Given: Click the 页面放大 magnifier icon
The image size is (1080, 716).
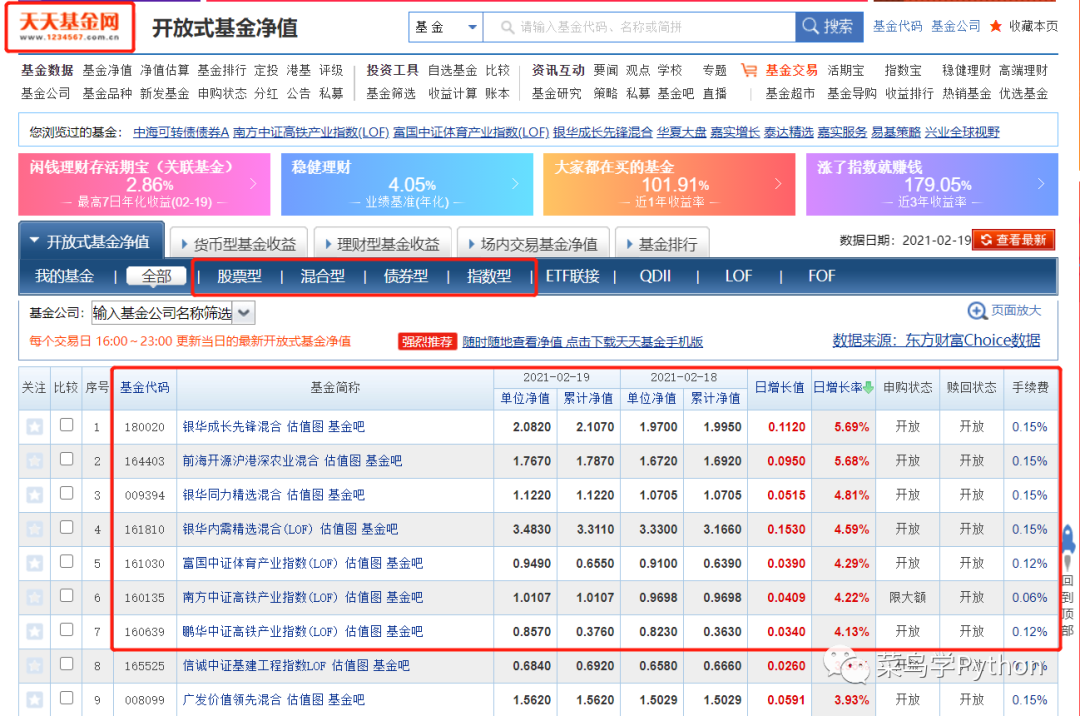Looking at the screenshot, I should [x=977, y=311].
